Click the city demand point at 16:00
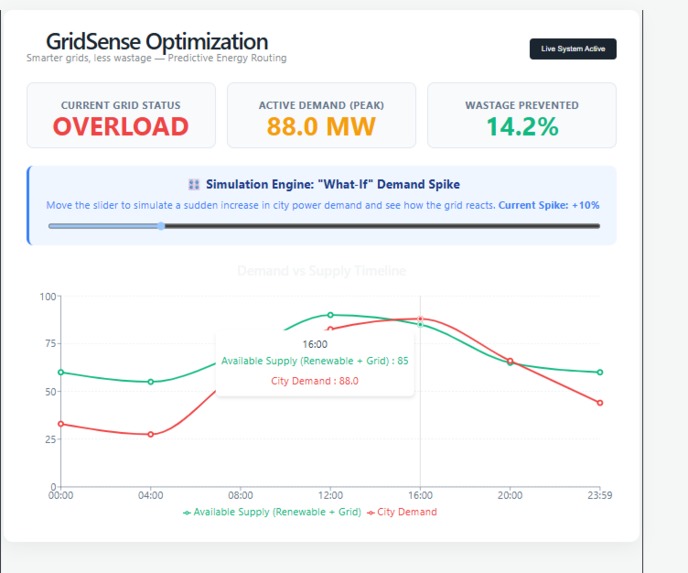Viewport: 688px width, 573px height. point(420,319)
